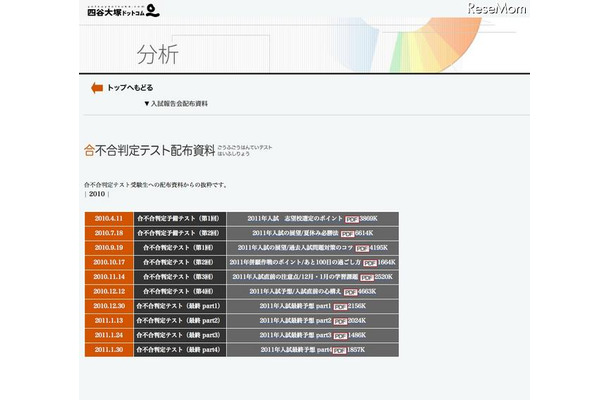Open 2011年入試最終予想 part2 link
610x400 pixels.
click(295, 321)
